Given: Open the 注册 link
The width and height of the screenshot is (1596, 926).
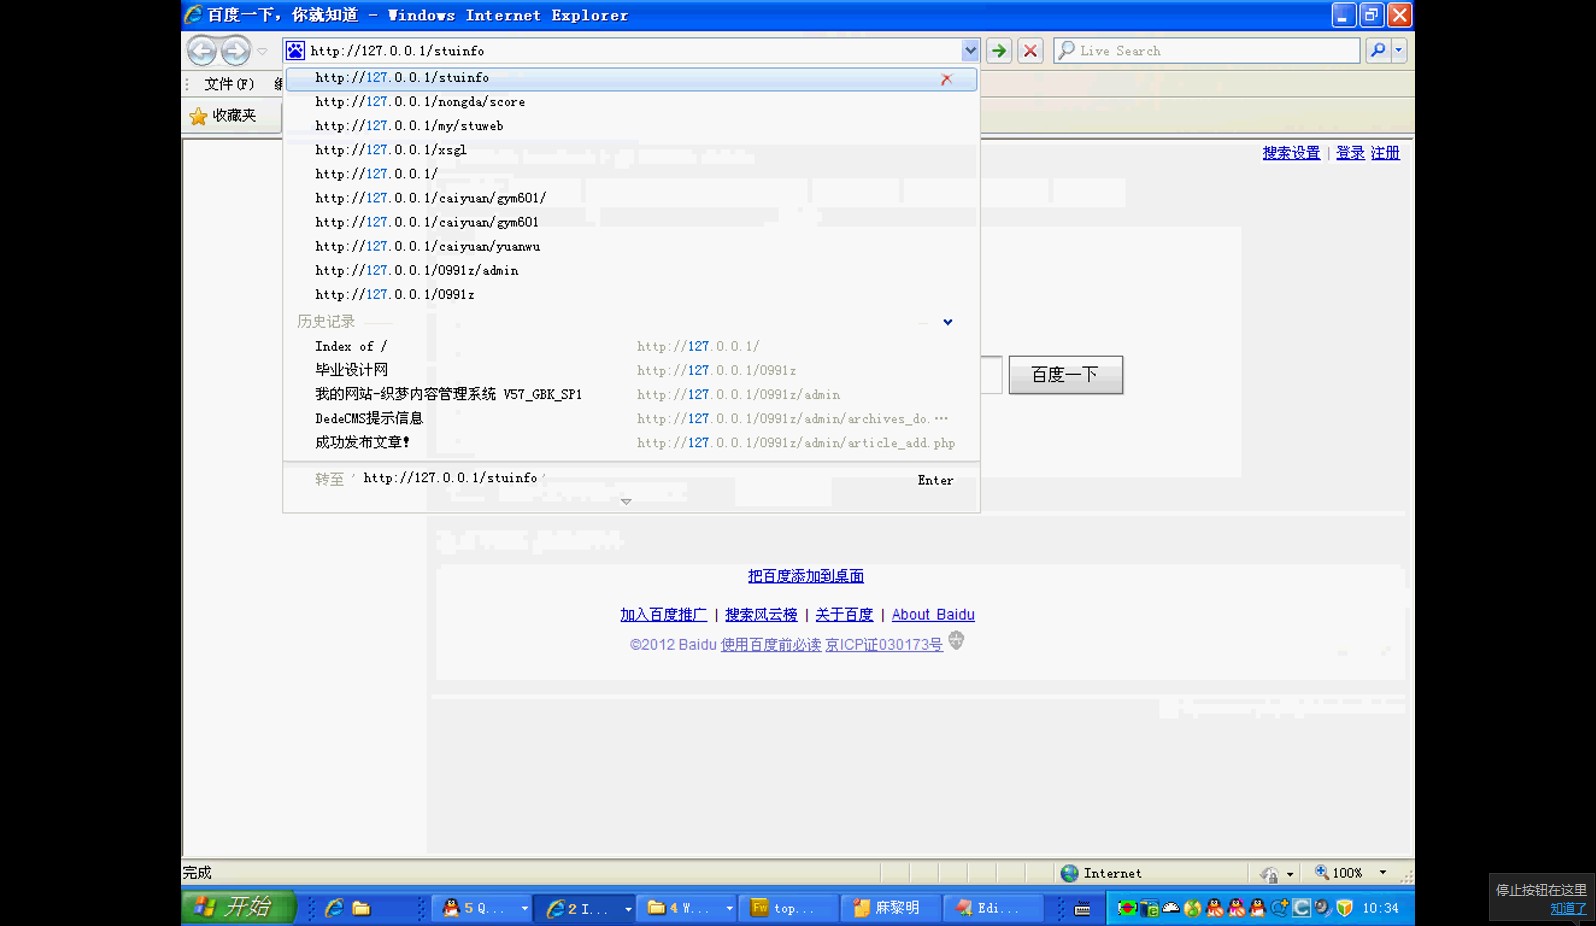Looking at the screenshot, I should point(1385,153).
